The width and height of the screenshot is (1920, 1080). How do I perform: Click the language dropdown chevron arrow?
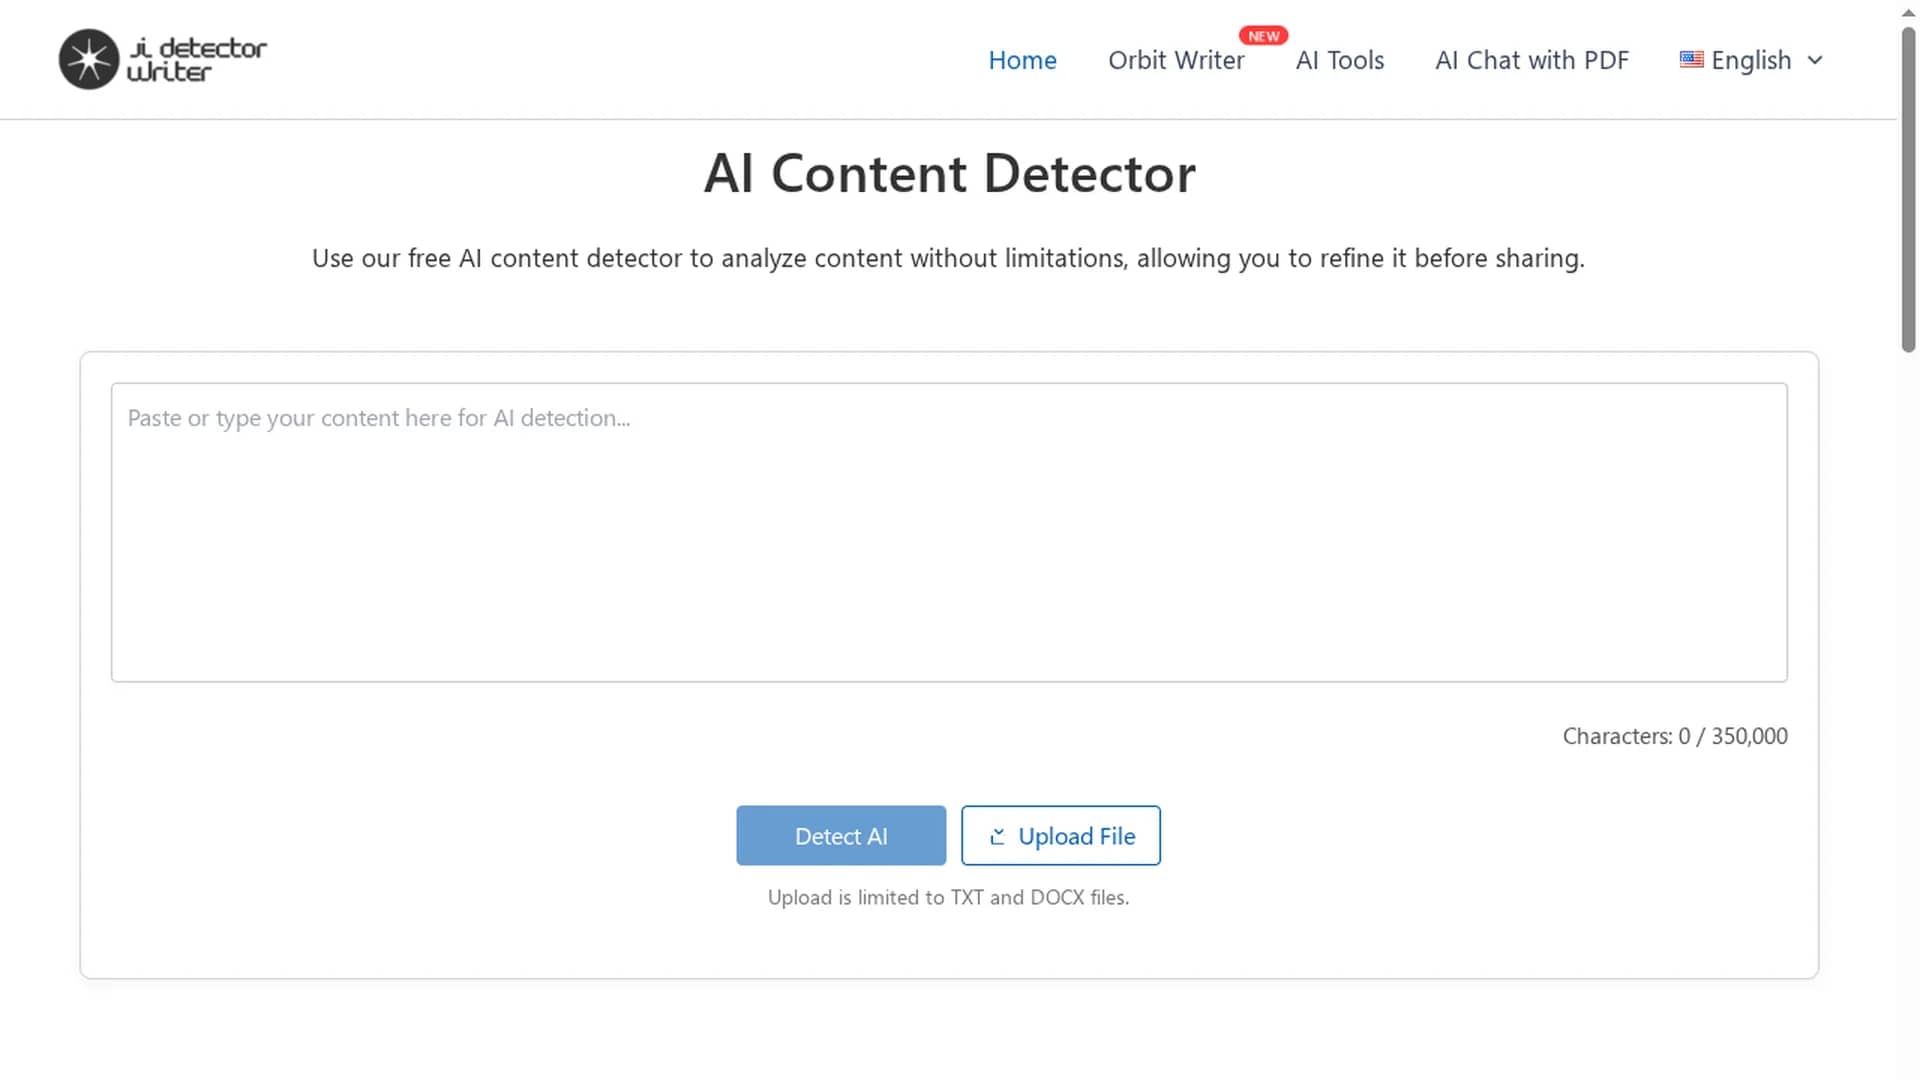[1815, 60]
